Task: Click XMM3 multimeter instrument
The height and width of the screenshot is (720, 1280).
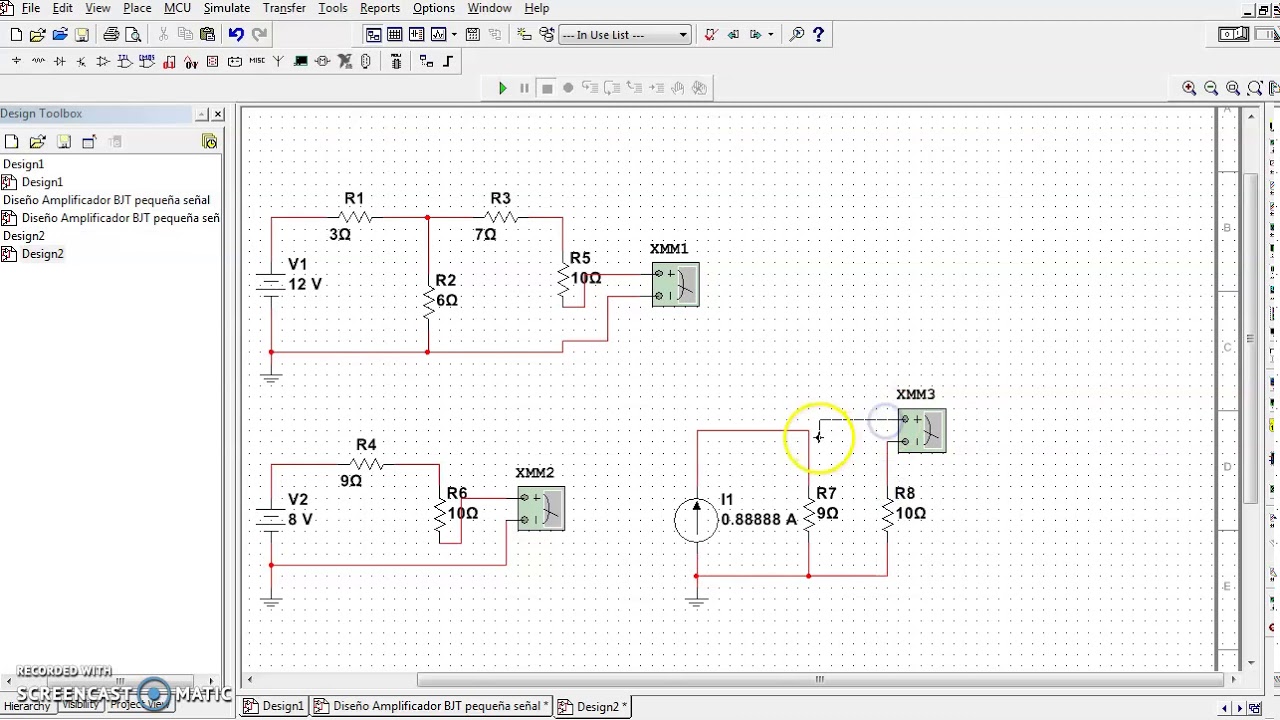Action: click(x=921, y=430)
